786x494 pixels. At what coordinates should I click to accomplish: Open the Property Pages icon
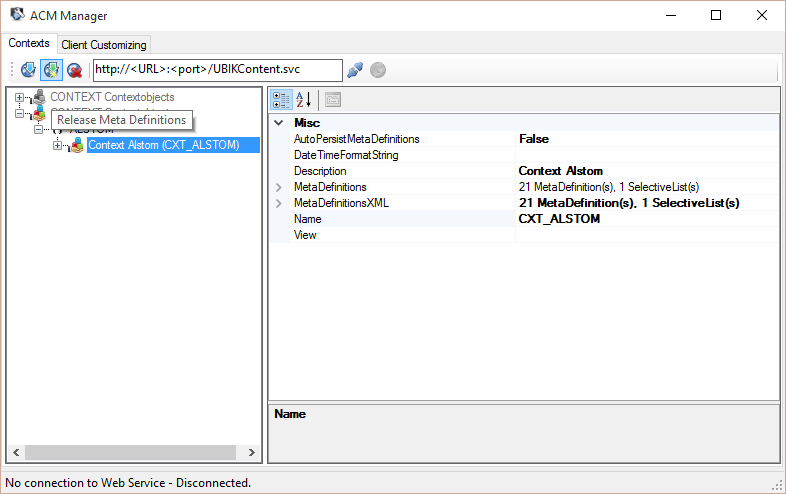point(332,99)
